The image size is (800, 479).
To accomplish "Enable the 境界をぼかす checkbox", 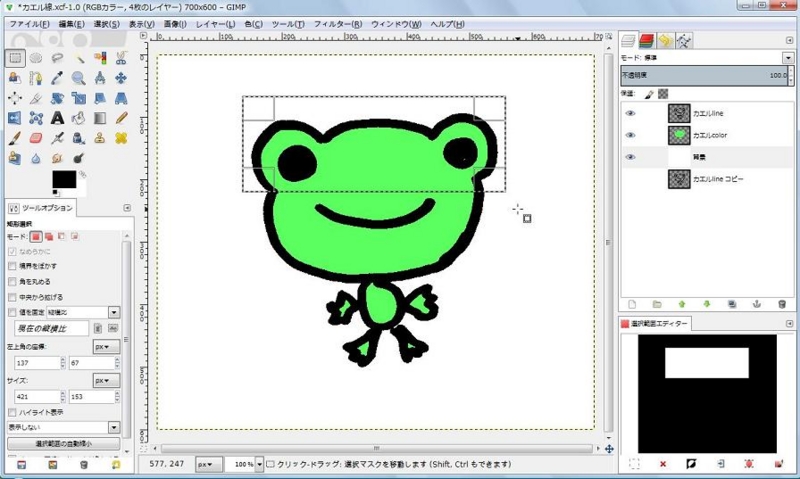I will (x=12, y=266).
